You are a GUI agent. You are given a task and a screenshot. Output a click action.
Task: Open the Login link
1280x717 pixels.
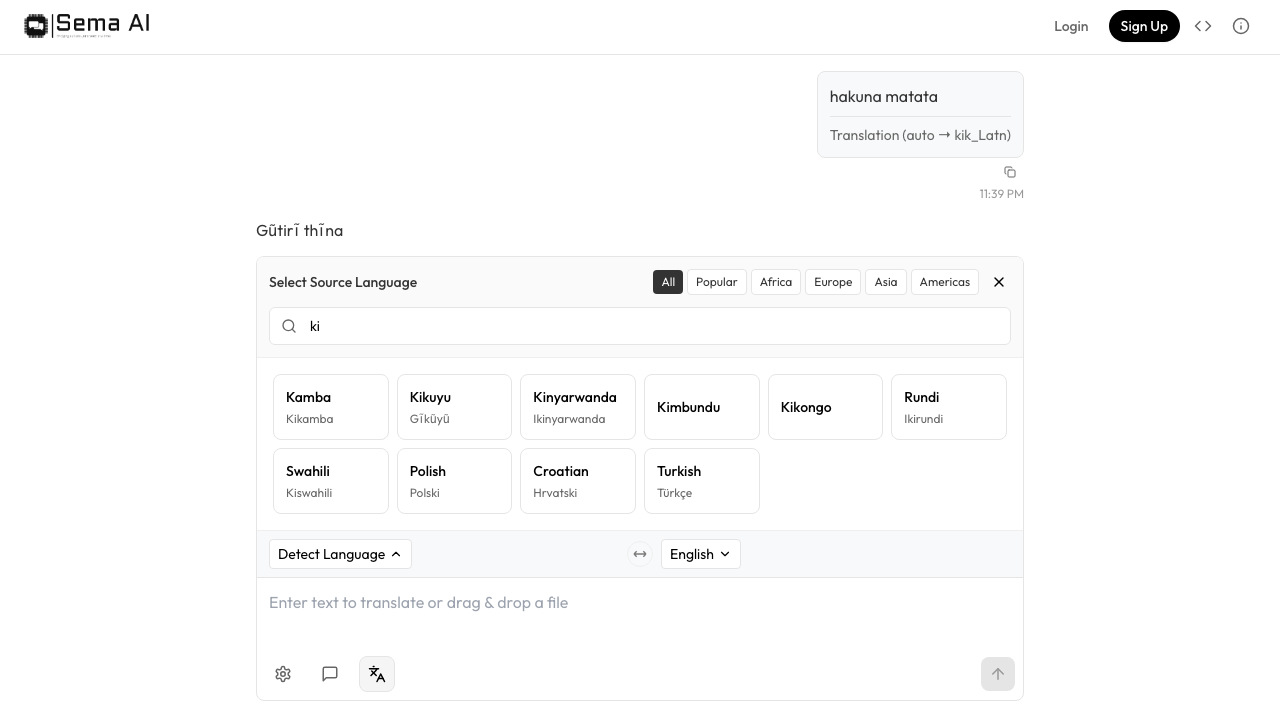pos(1071,26)
